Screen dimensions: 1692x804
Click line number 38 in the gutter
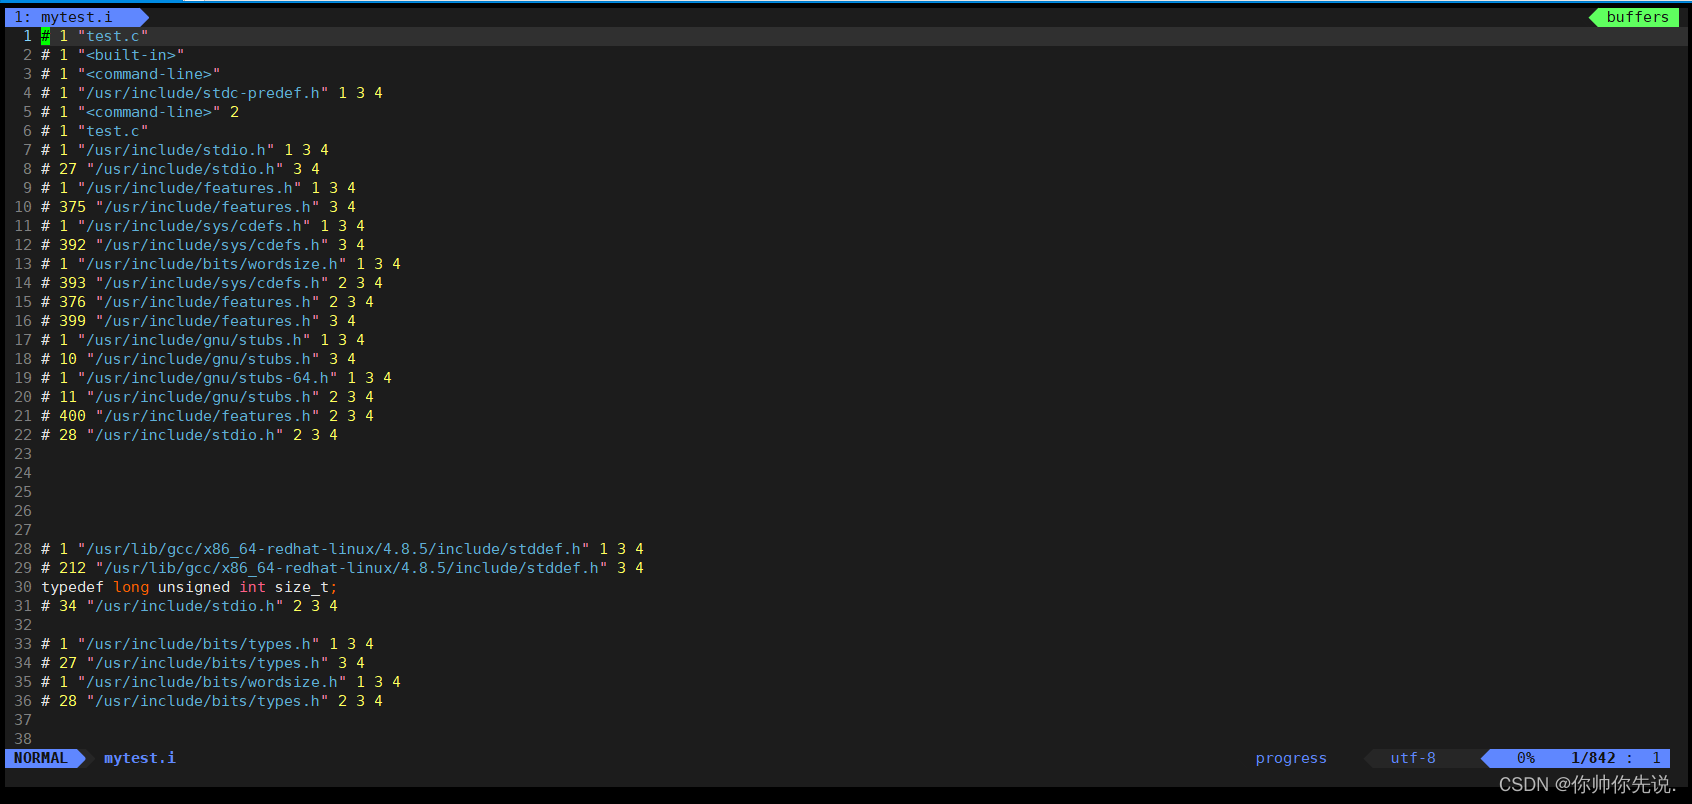pos(23,739)
